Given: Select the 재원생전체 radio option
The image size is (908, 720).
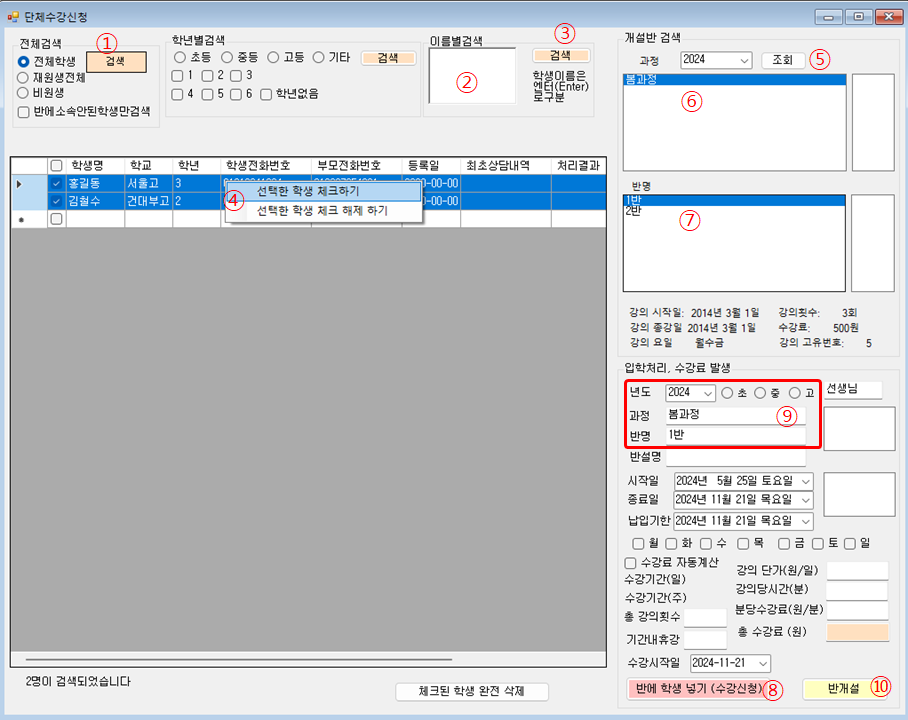Looking at the screenshot, I should (25, 77).
